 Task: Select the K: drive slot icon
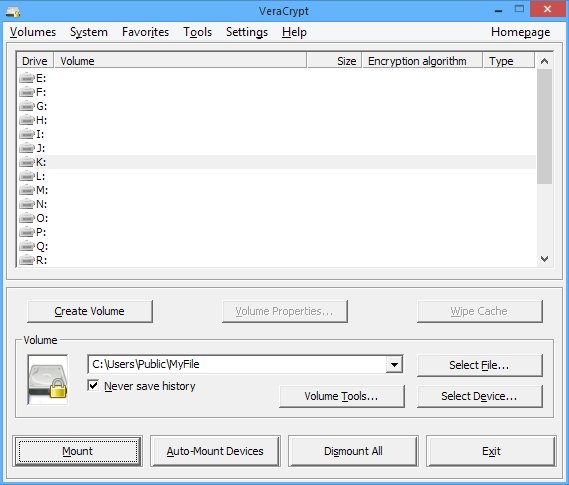coord(27,162)
